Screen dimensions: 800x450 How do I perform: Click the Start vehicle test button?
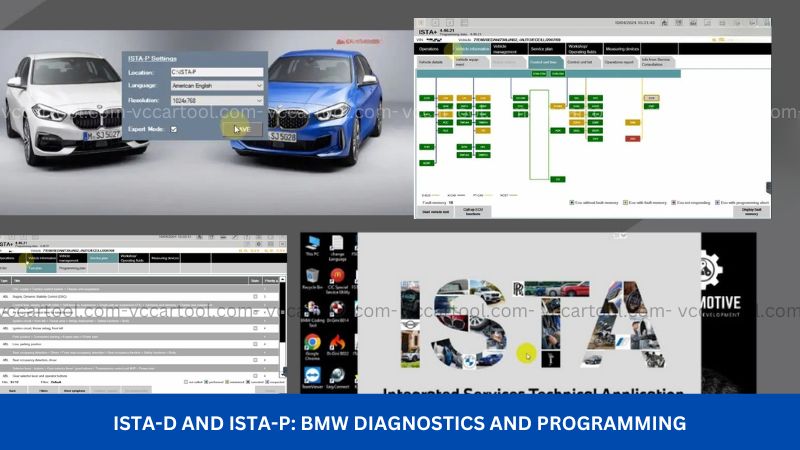435,212
